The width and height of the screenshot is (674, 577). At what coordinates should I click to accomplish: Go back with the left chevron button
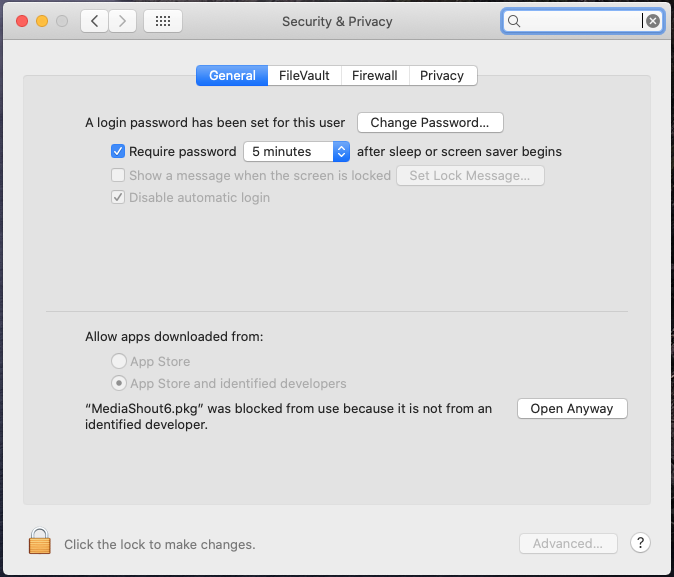(x=95, y=21)
